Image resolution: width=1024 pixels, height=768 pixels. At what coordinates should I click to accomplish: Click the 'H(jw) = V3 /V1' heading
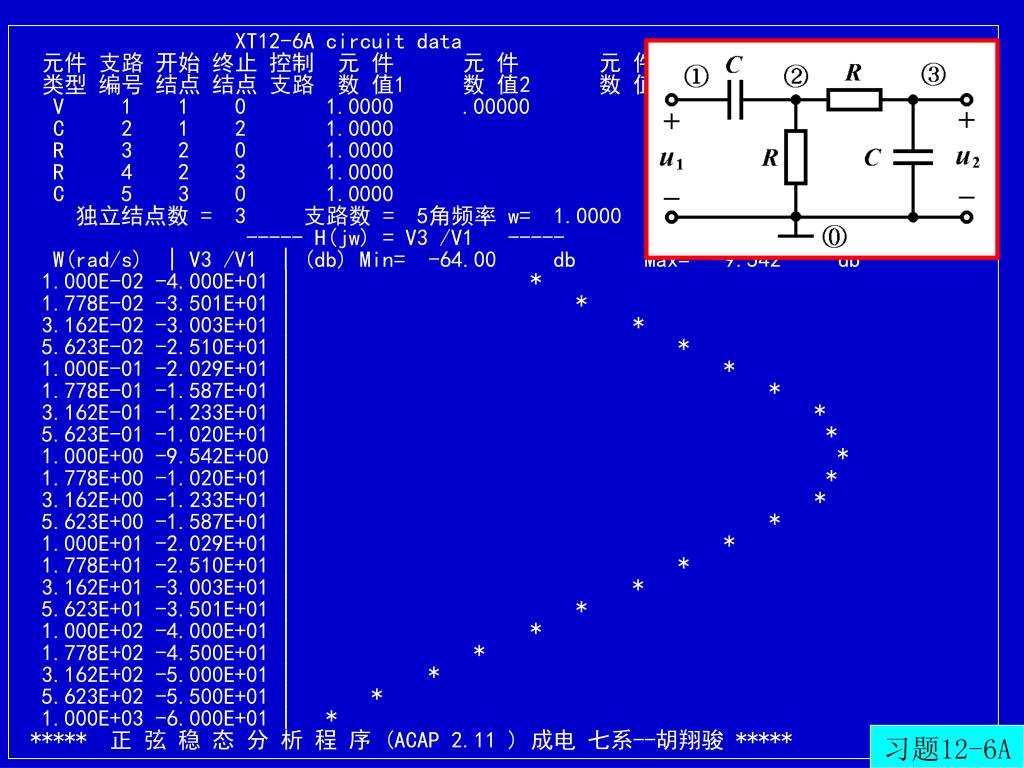click(392, 238)
